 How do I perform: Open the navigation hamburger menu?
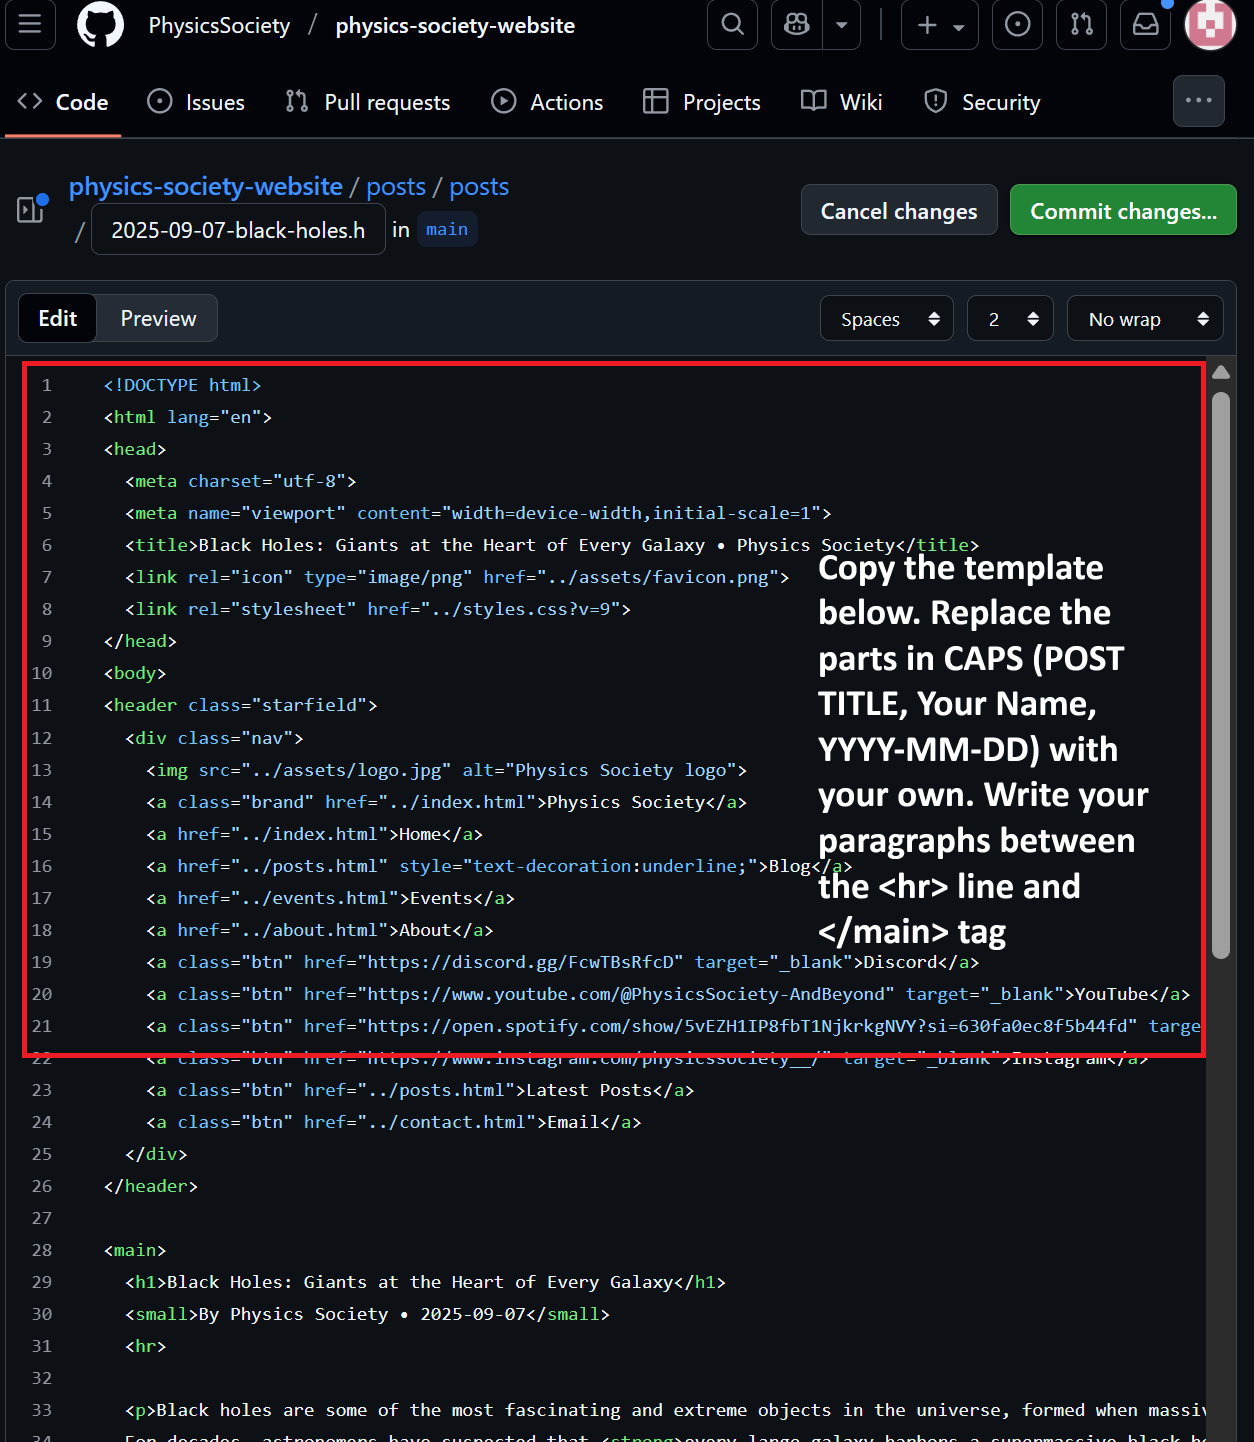30,25
